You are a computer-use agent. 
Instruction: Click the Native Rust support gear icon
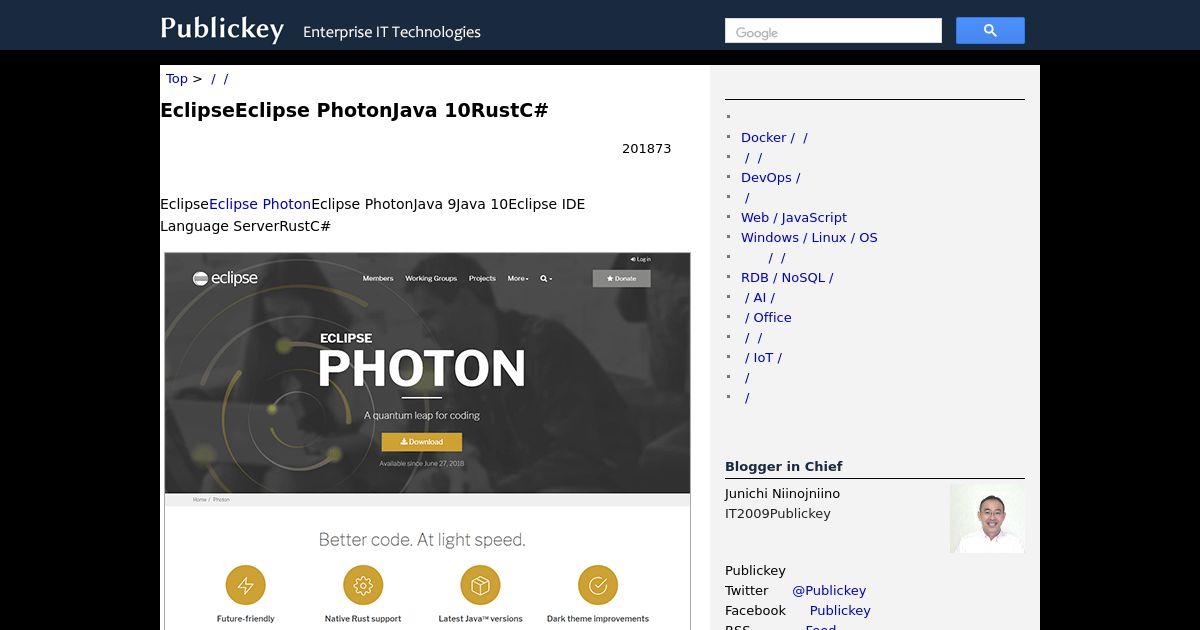[x=363, y=586]
